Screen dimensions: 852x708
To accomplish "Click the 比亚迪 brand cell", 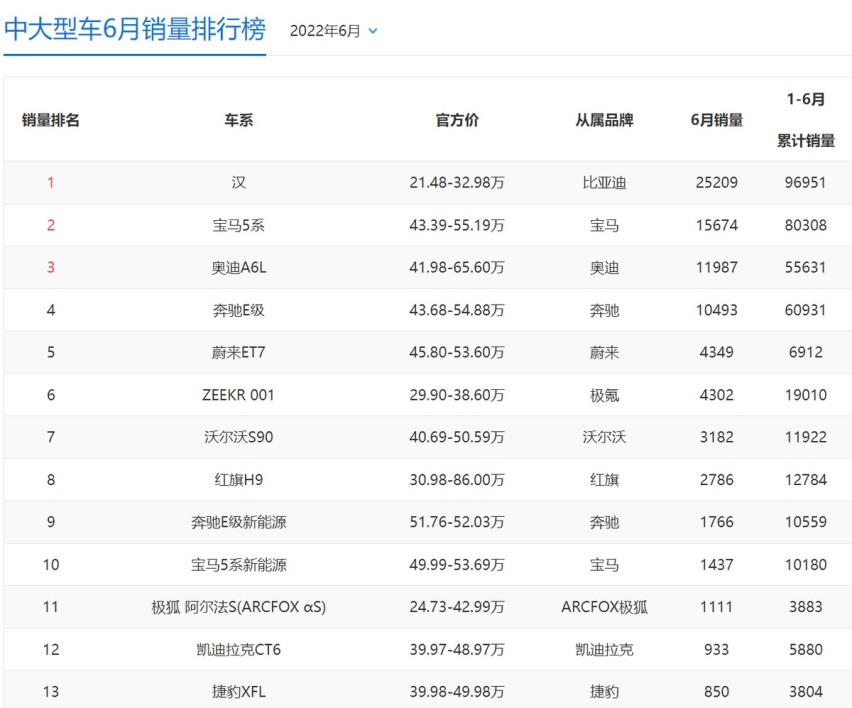I will tap(604, 182).
